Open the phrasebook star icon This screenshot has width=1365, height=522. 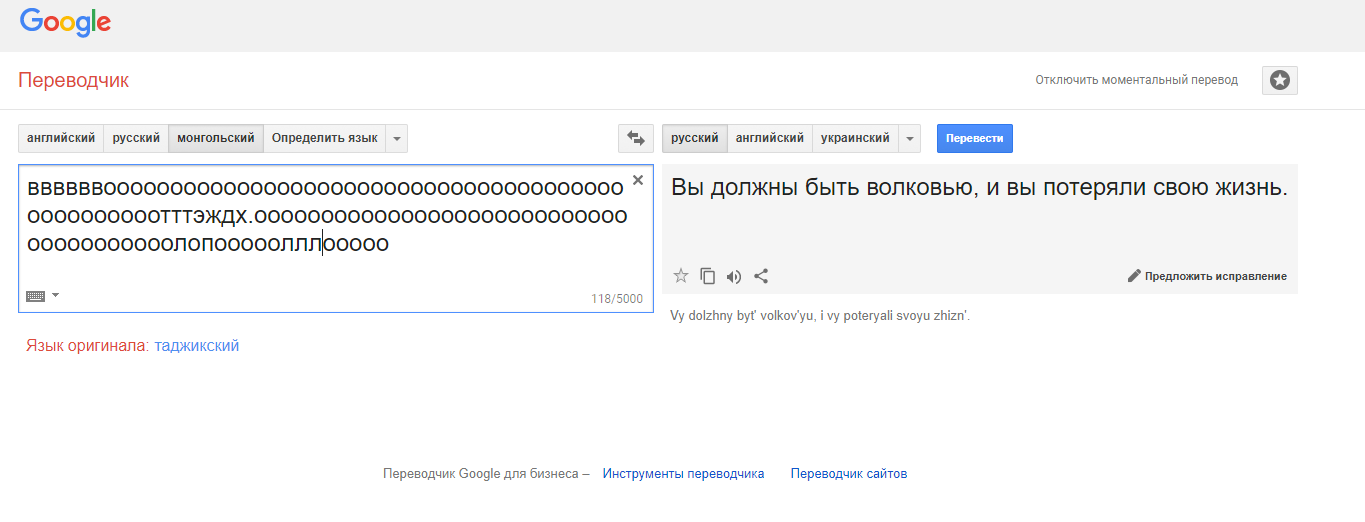[1279, 80]
